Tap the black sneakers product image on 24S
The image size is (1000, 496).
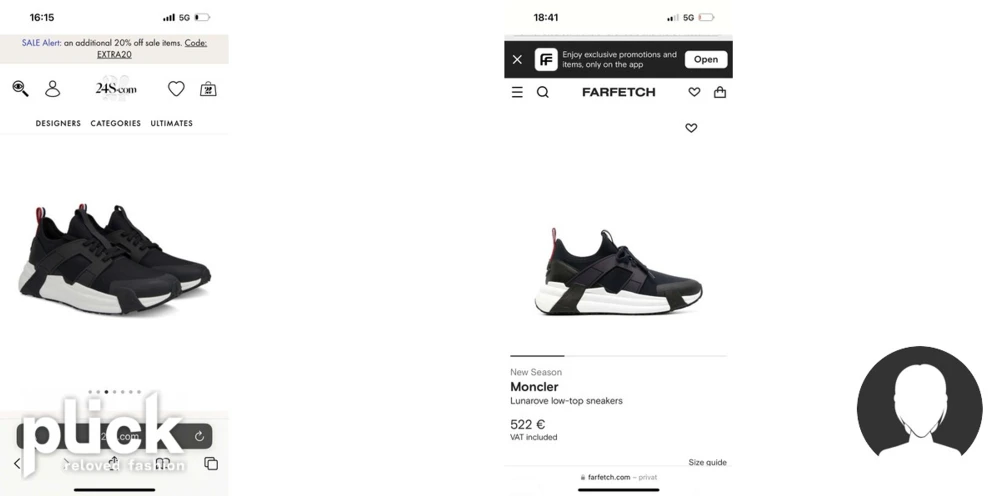coord(114,259)
